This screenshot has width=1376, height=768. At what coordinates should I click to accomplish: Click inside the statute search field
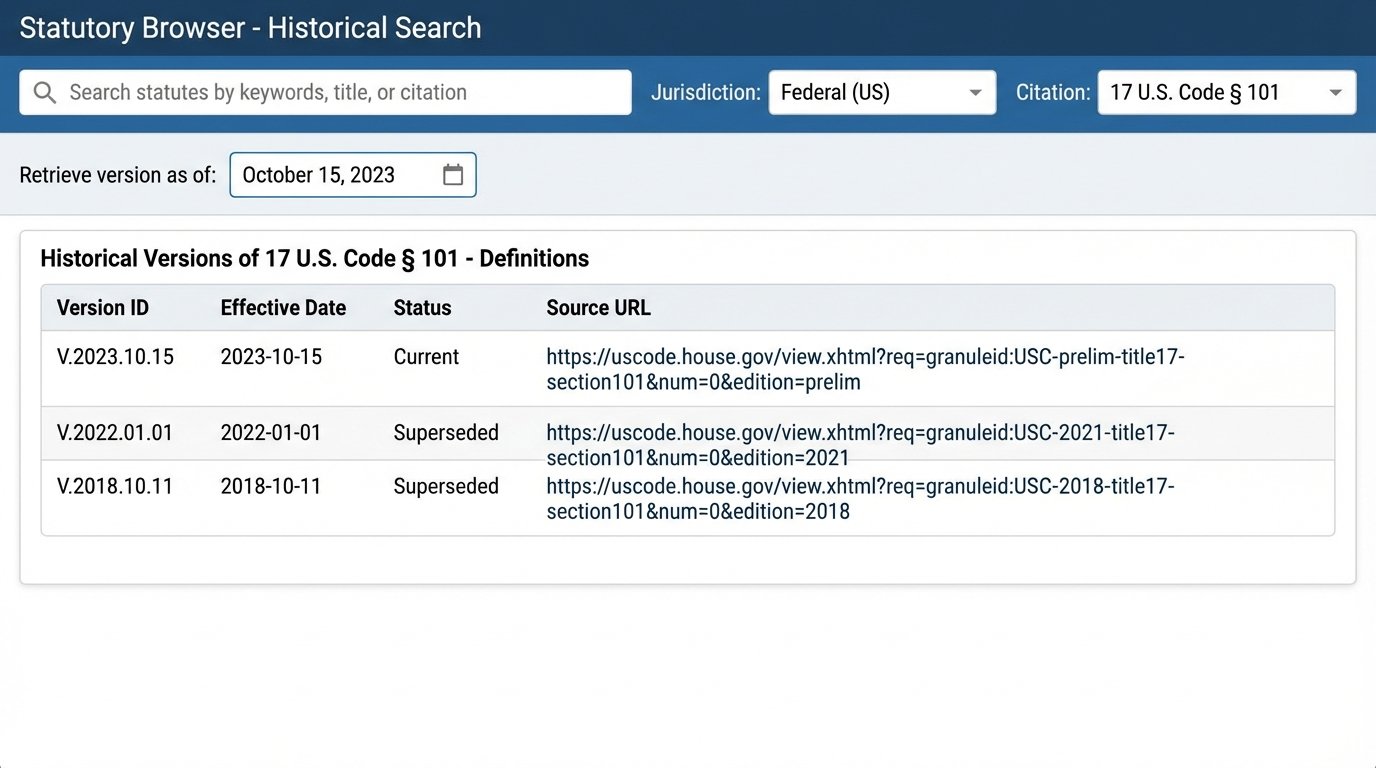pos(300,92)
